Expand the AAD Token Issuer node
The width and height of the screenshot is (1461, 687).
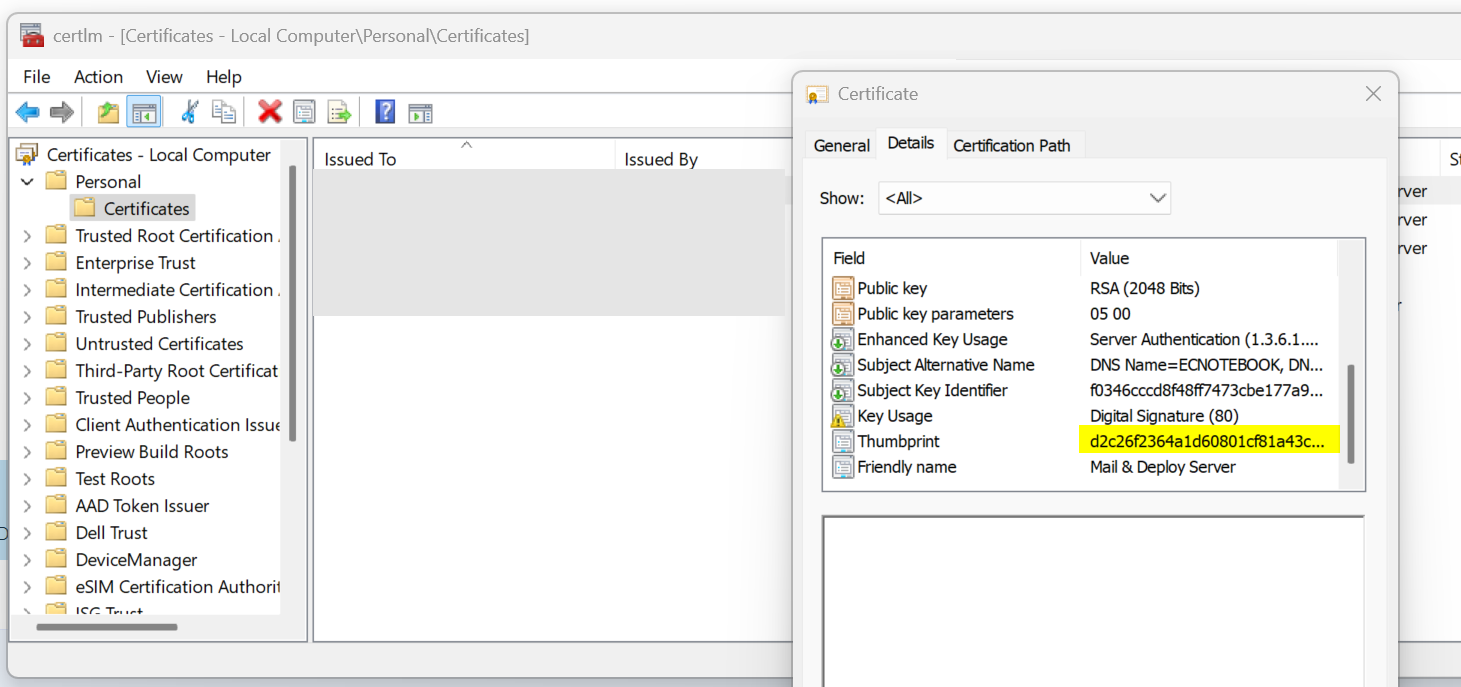(x=27, y=506)
